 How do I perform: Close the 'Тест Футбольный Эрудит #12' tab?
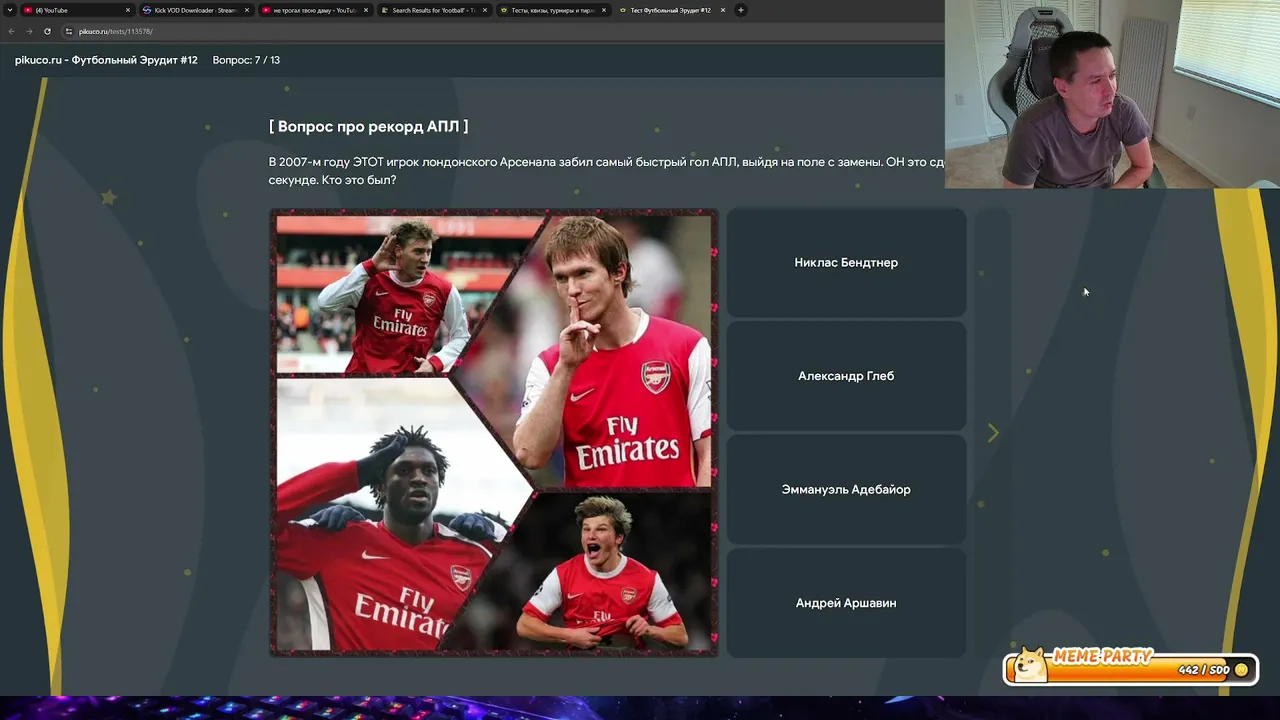[x=722, y=10]
